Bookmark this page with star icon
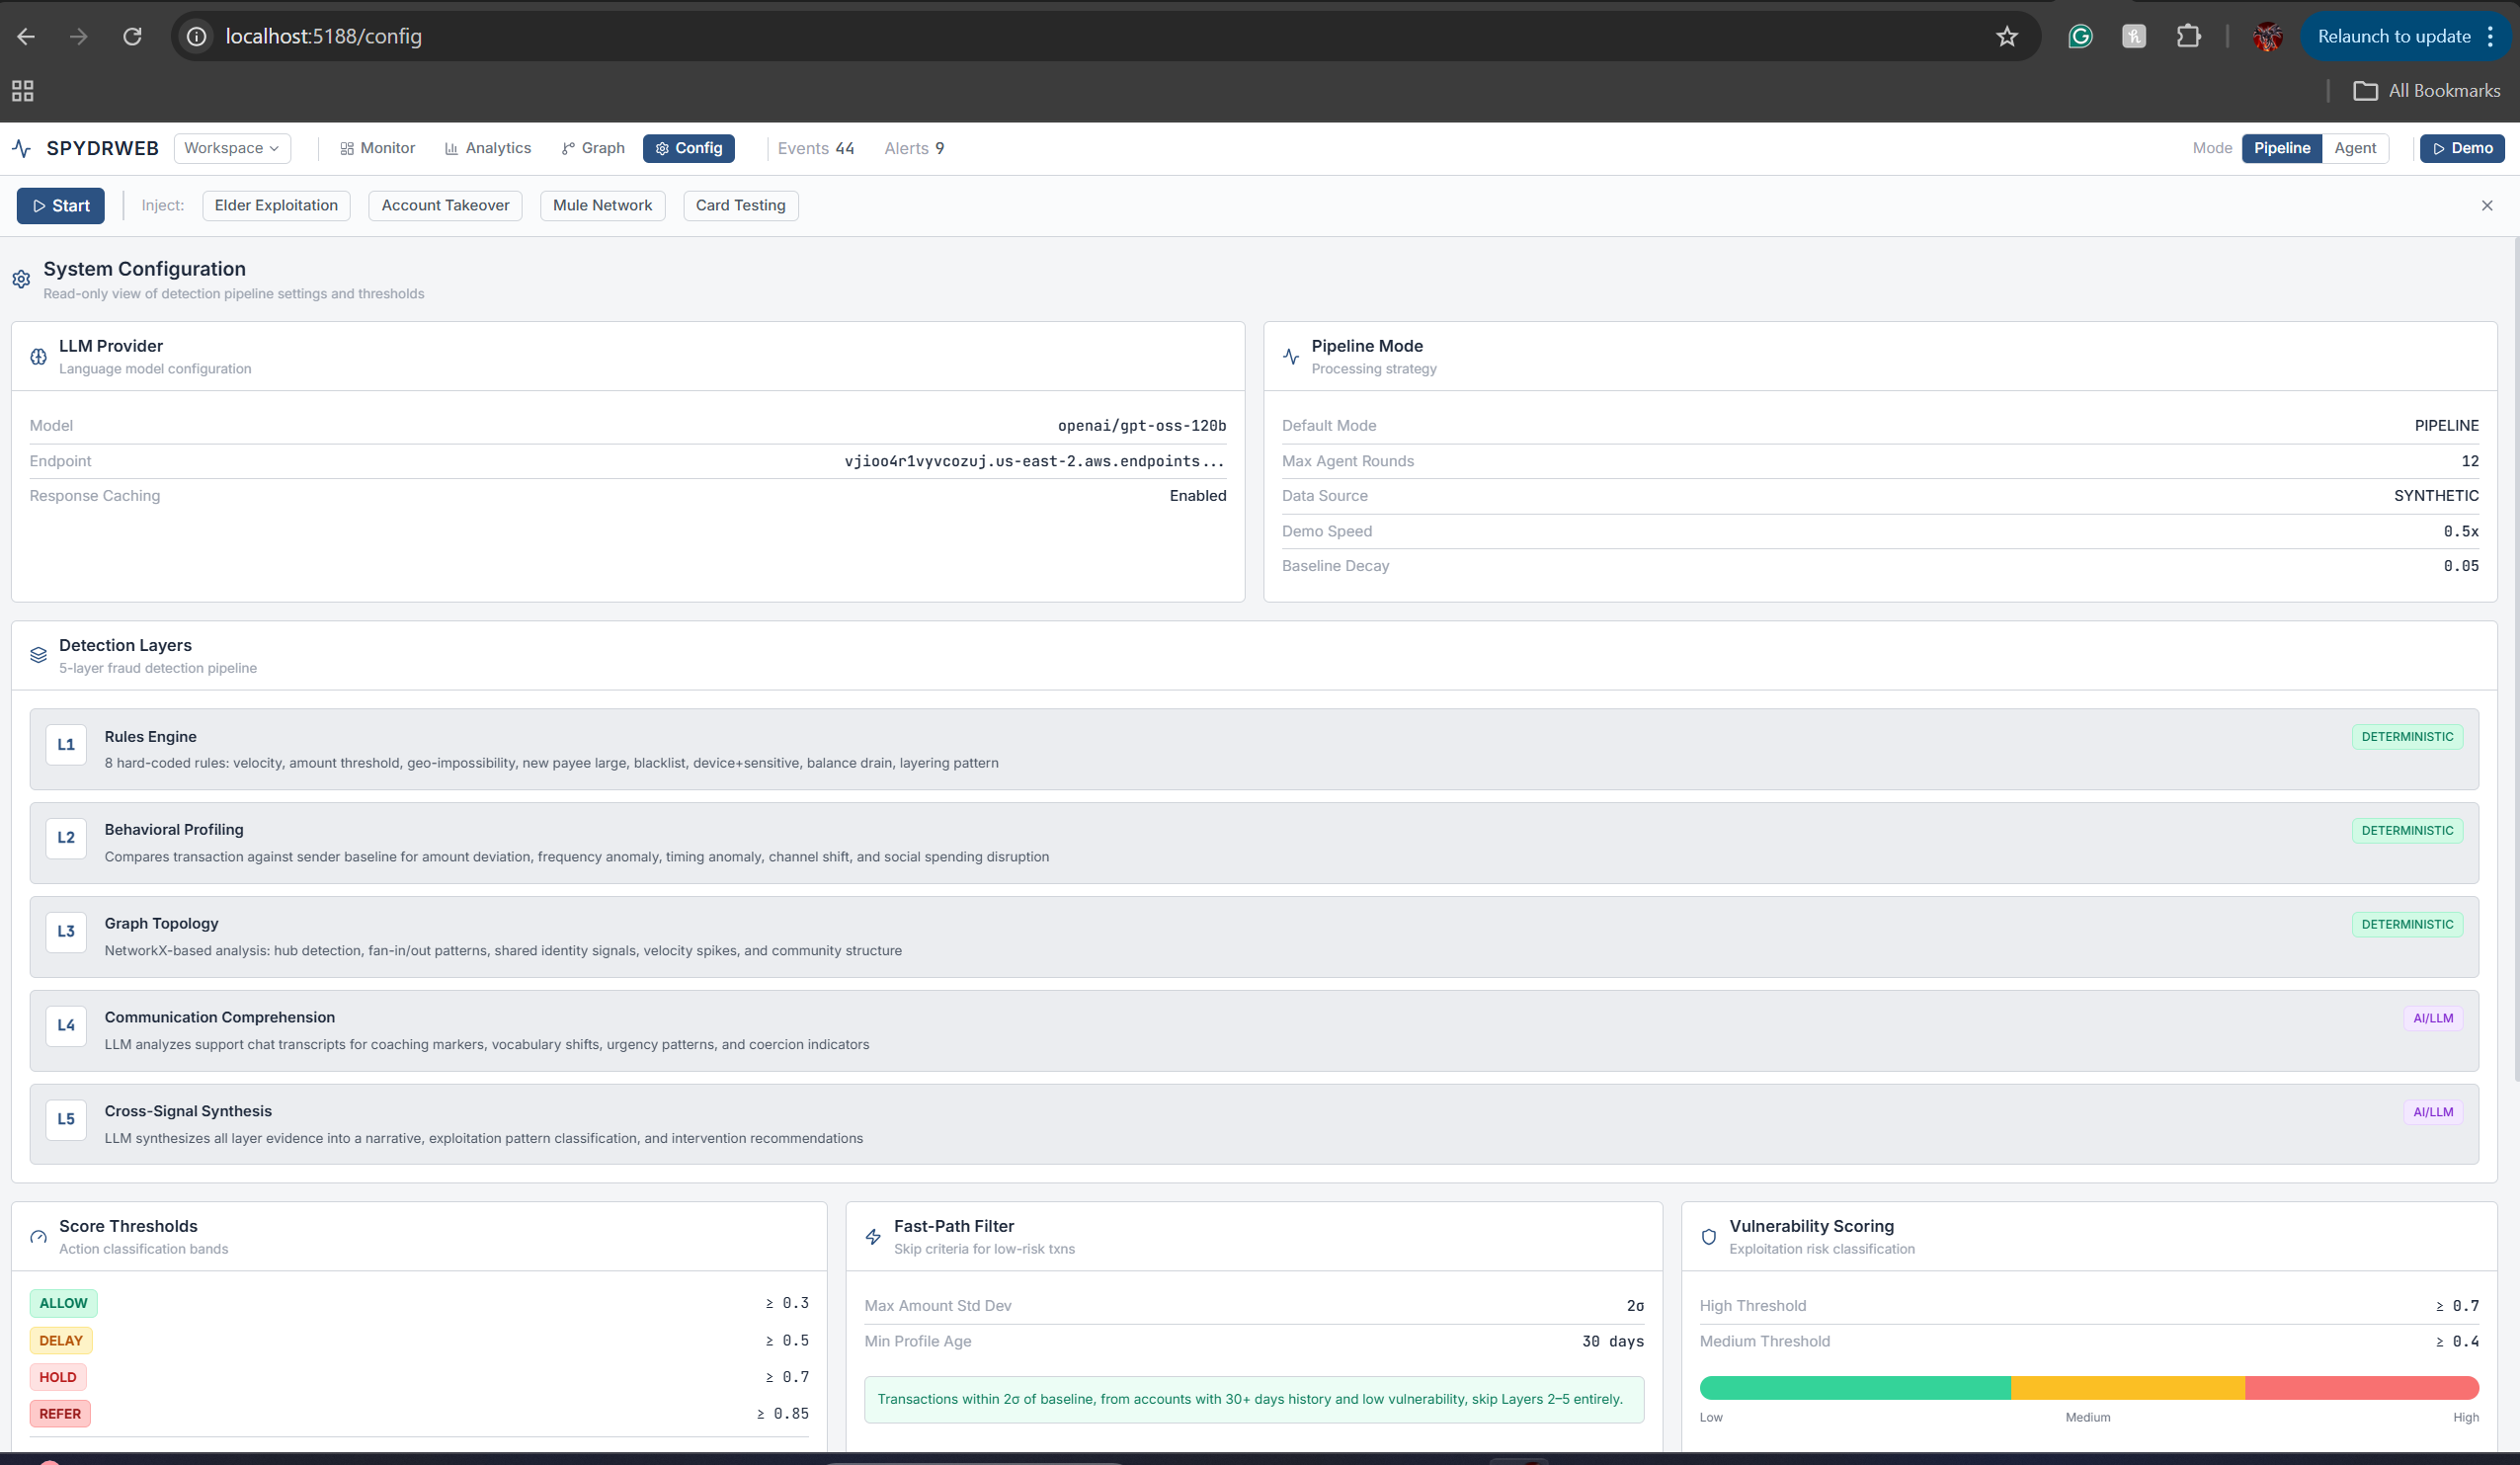This screenshot has width=2520, height=1465. tap(2006, 37)
